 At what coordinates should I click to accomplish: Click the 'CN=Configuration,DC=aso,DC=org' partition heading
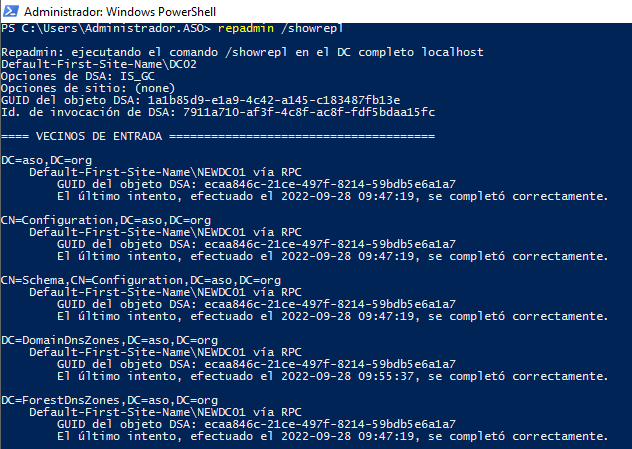pos(106,217)
